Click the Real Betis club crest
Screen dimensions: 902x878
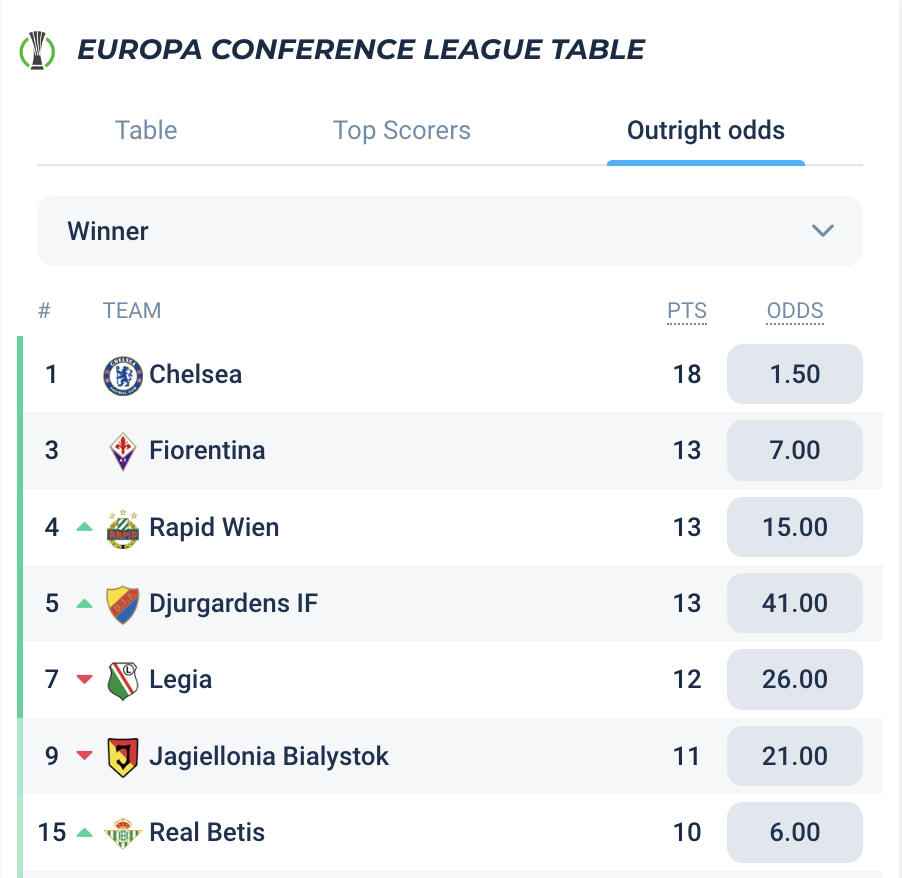[123, 832]
